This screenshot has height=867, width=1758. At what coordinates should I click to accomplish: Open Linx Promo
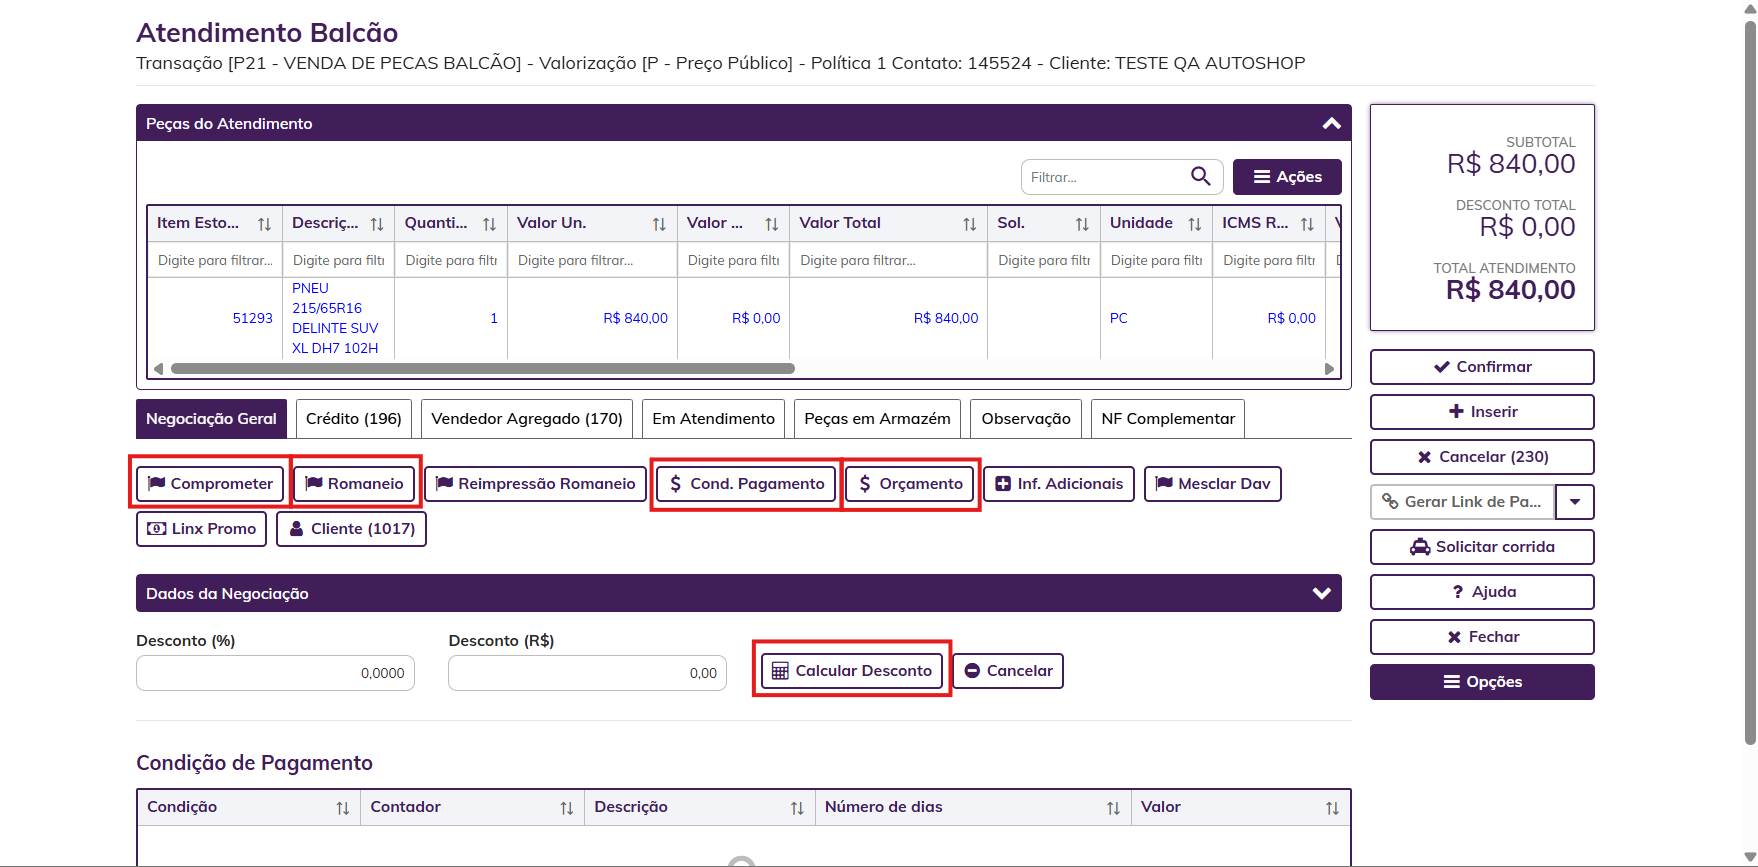pyautogui.click(x=201, y=529)
